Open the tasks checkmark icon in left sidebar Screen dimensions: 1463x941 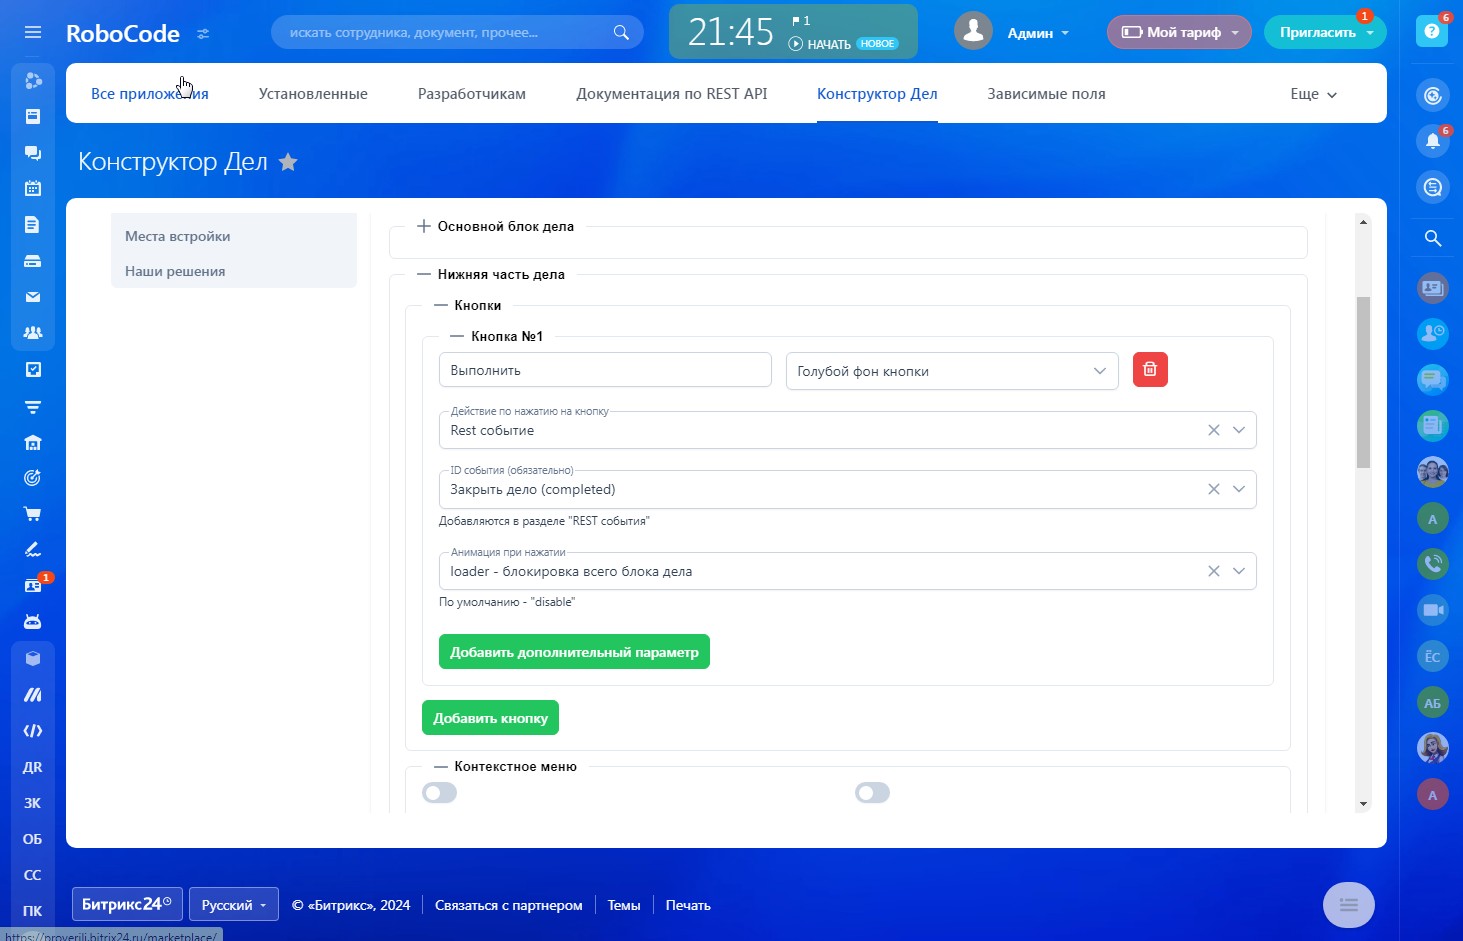pos(33,369)
